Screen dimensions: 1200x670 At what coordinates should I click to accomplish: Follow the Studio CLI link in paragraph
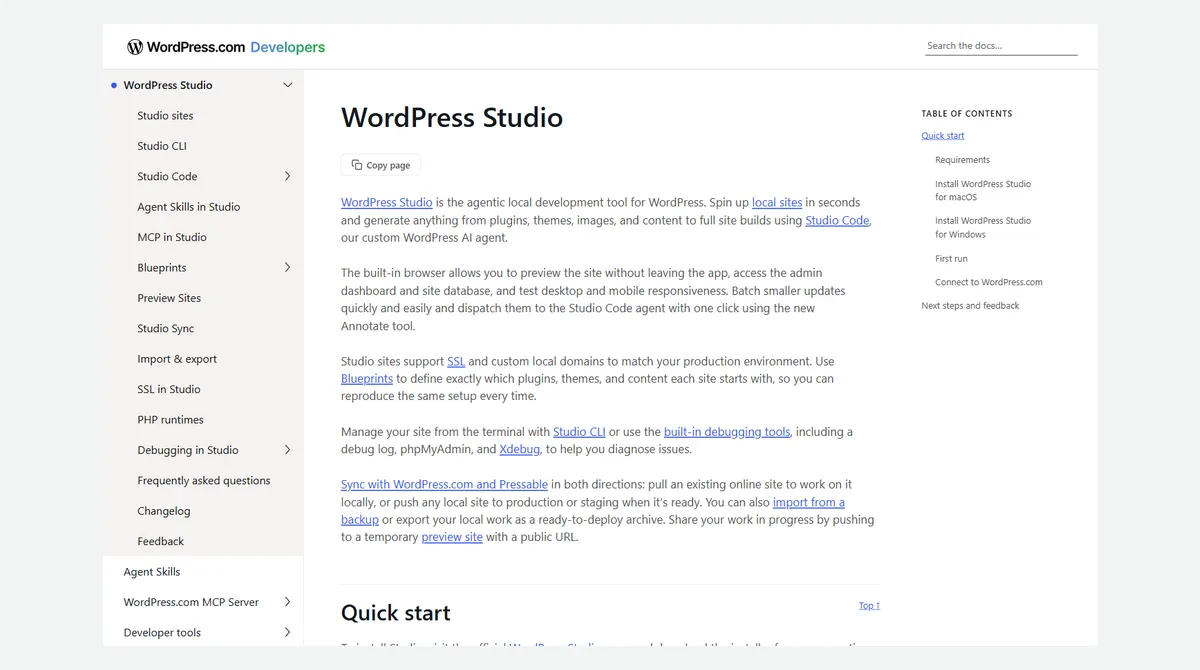(x=579, y=432)
